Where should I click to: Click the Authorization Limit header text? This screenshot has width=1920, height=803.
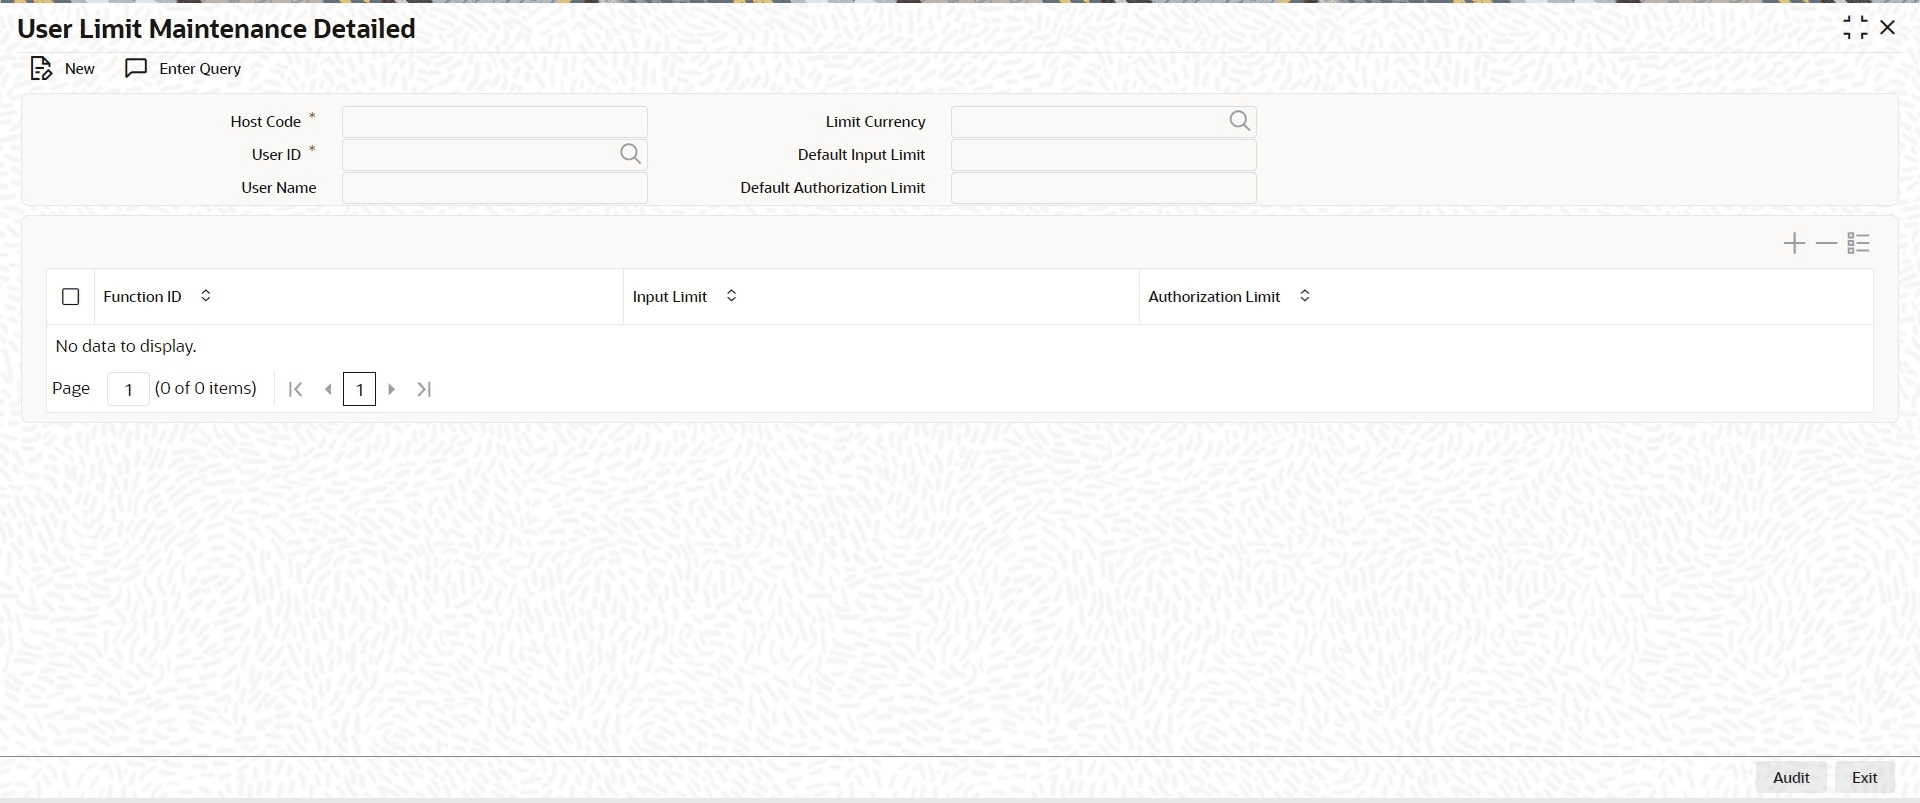(x=1214, y=297)
